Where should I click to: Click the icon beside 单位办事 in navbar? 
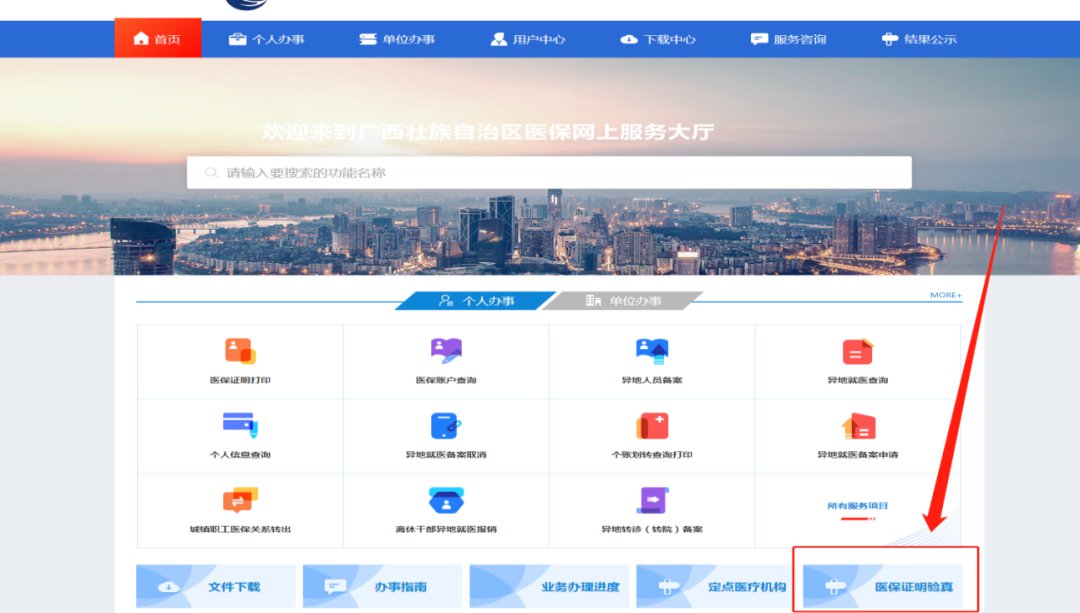point(368,39)
